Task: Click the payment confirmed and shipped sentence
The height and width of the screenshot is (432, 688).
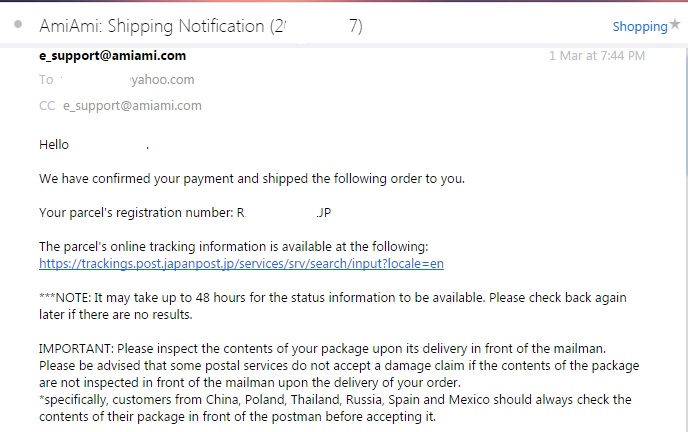Action: point(252,179)
